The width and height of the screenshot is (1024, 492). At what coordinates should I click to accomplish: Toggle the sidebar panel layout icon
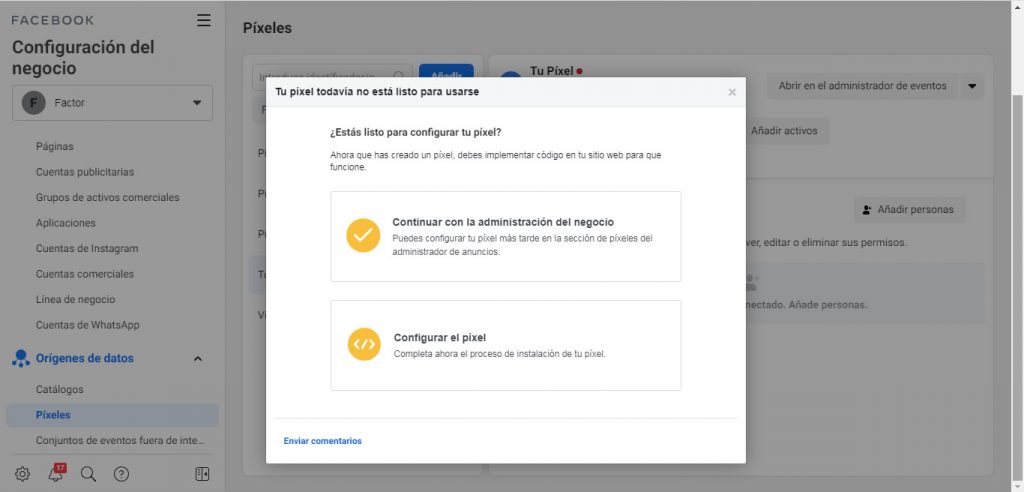click(x=202, y=474)
